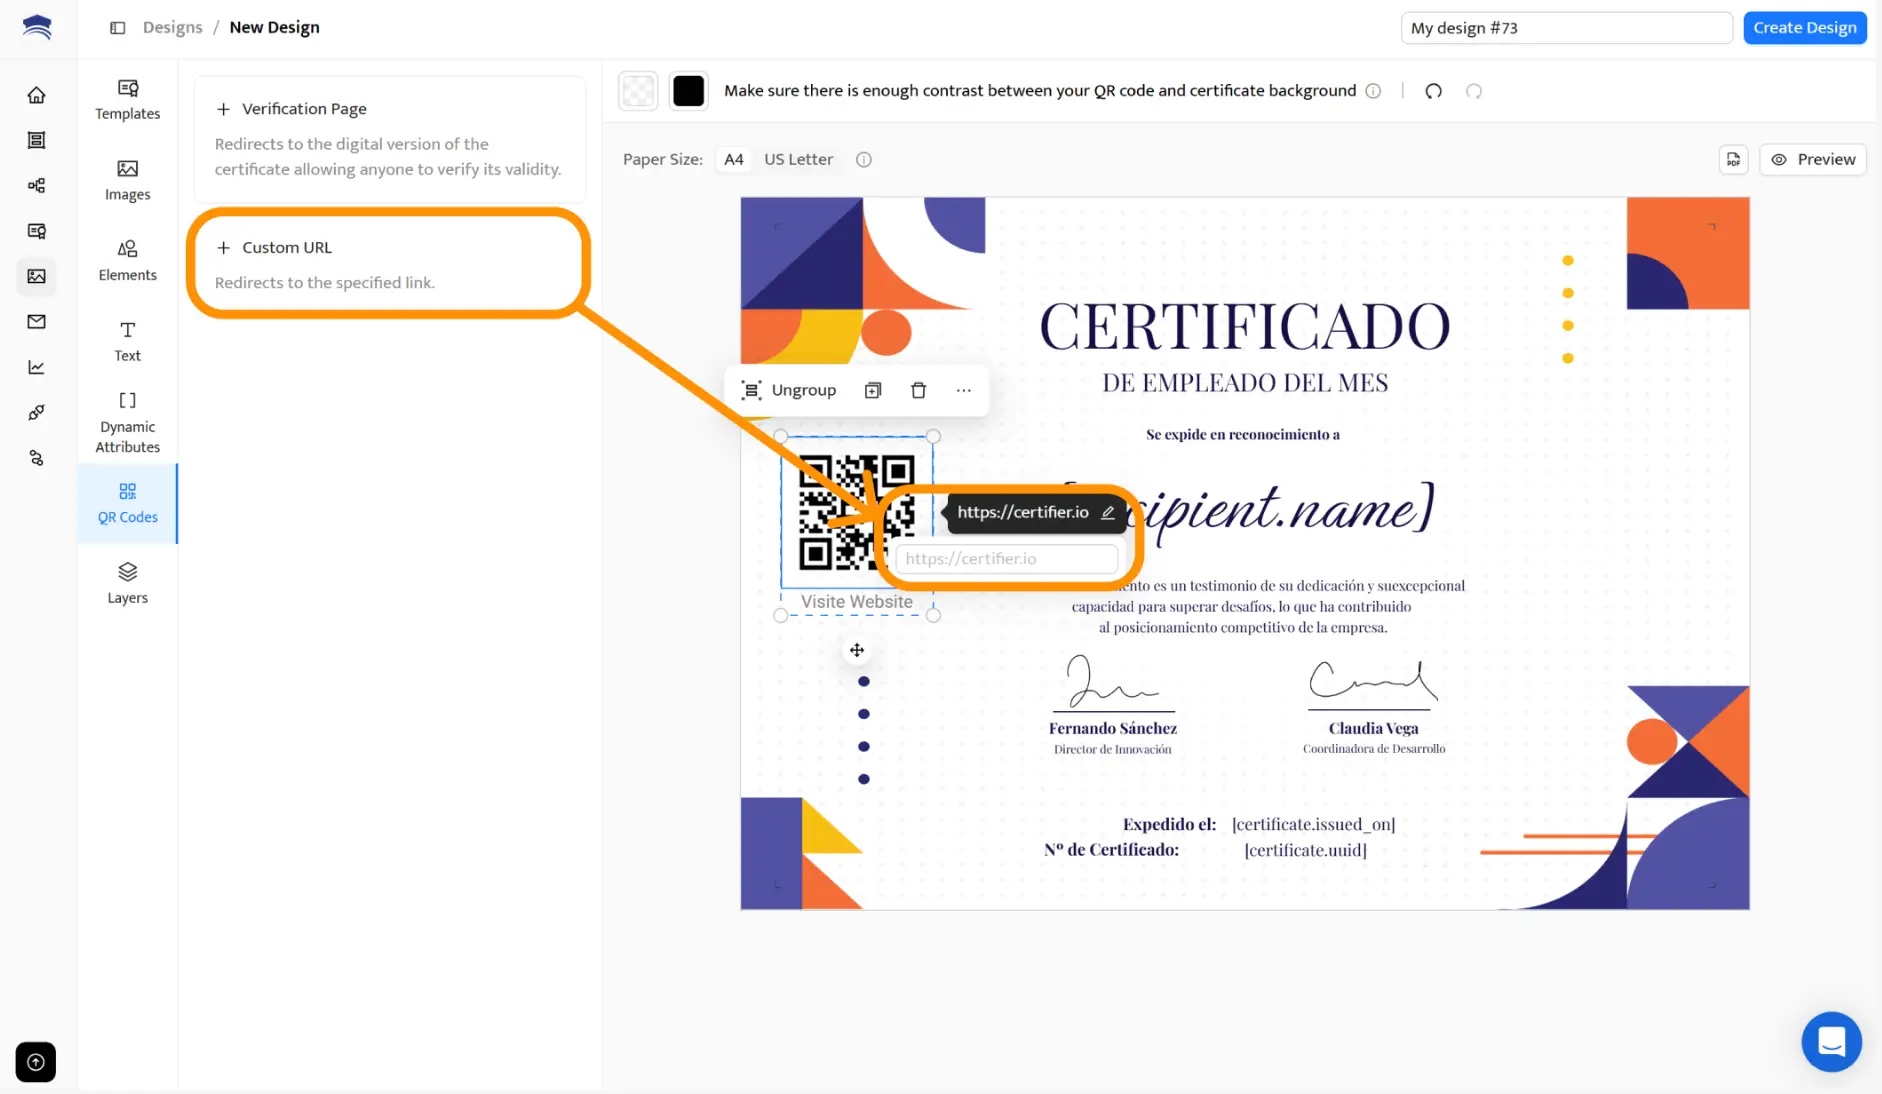
Task: Download the certificate as PDF
Action: point(1733,159)
